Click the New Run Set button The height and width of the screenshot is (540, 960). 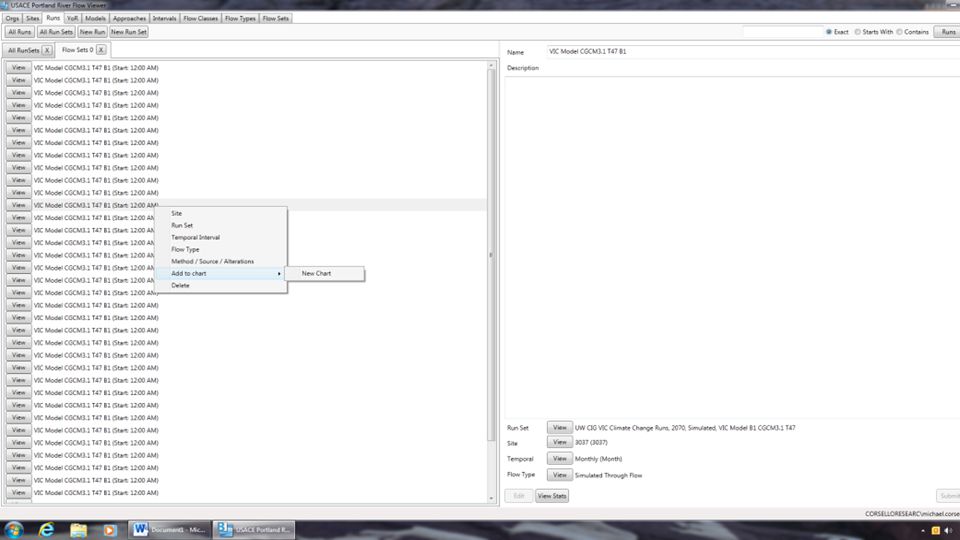(x=129, y=32)
